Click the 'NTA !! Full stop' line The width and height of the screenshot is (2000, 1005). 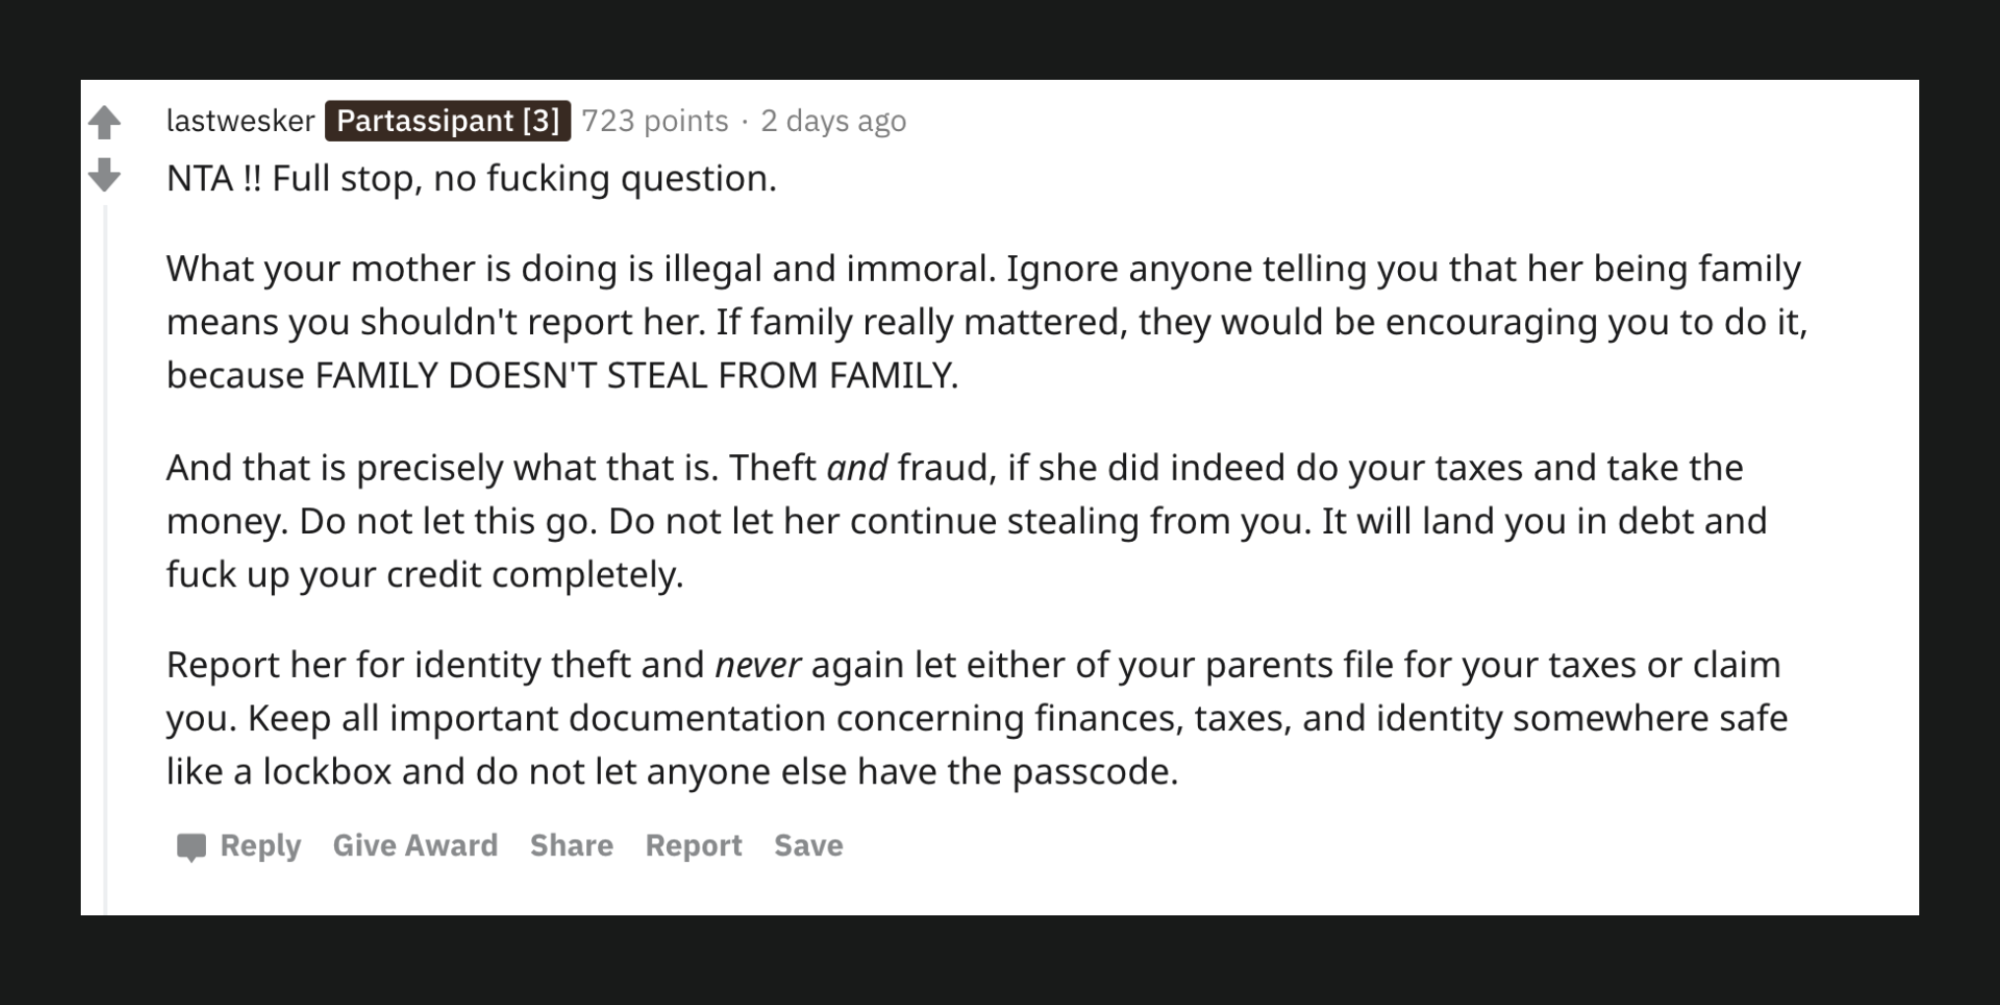(471, 179)
